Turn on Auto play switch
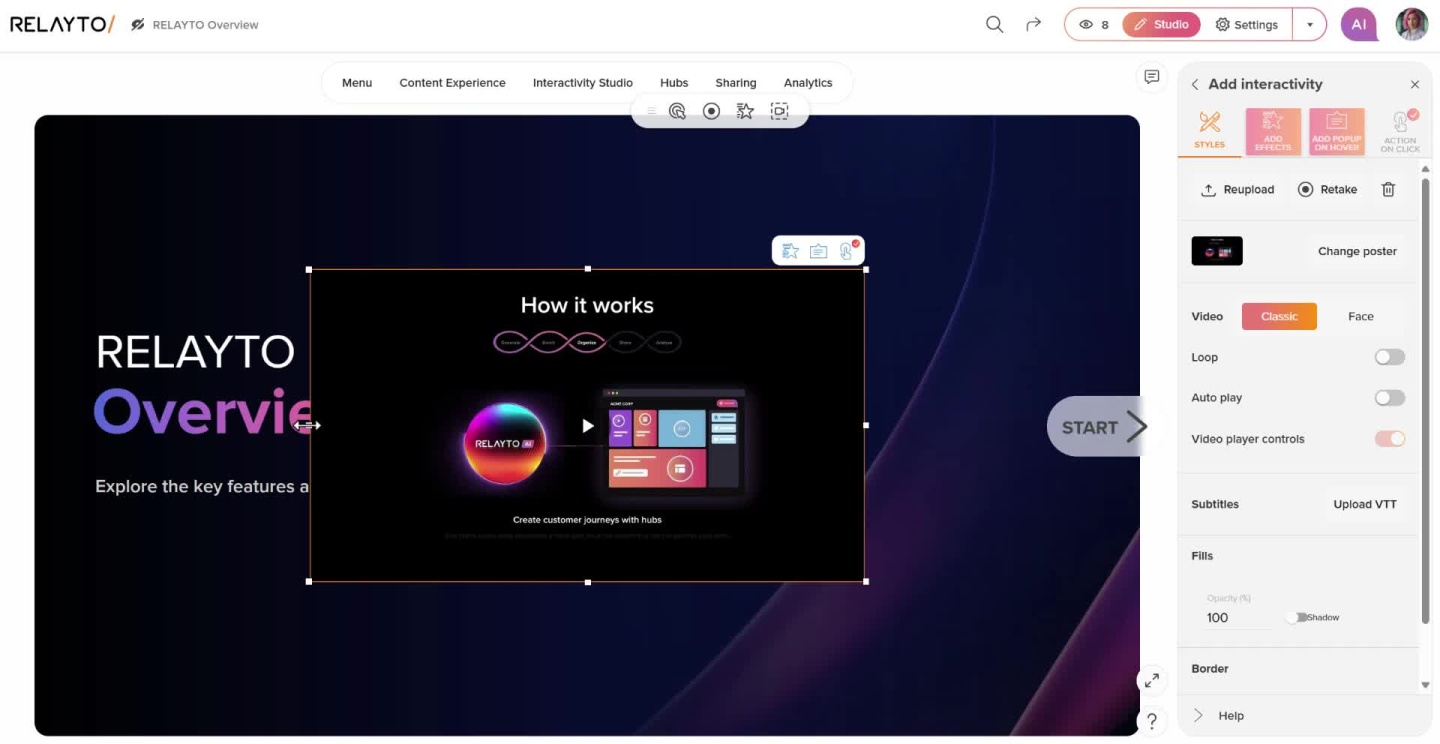 point(1389,398)
